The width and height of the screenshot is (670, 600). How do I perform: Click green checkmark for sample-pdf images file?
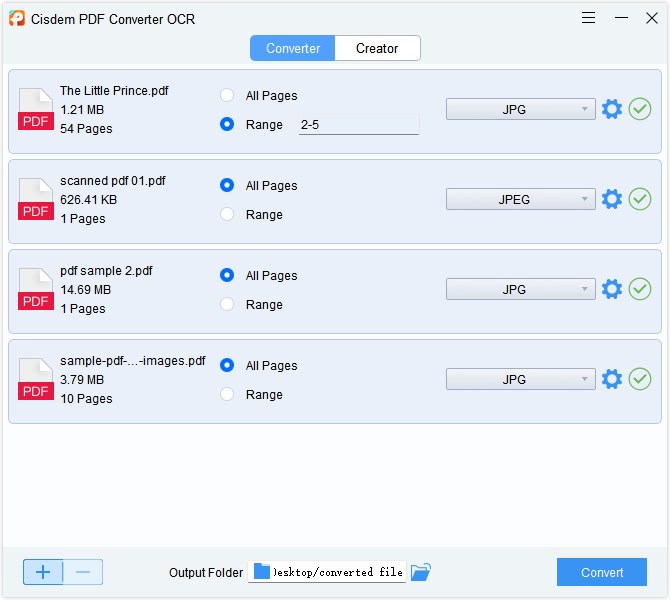(640, 379)
